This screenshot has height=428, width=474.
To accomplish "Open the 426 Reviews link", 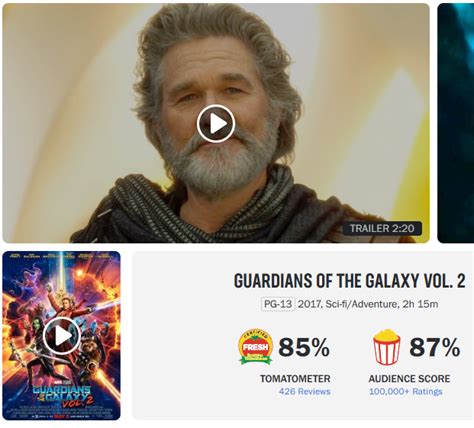I will coord(305,391).
